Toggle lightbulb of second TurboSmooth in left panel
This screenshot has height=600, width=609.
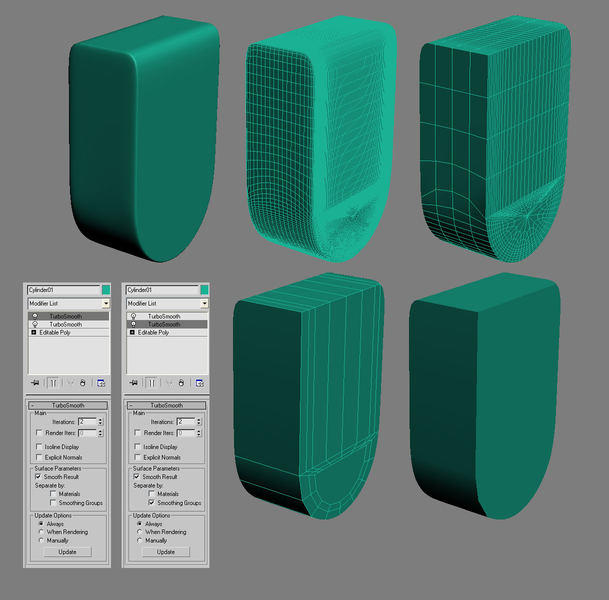[x=35, y=324]
